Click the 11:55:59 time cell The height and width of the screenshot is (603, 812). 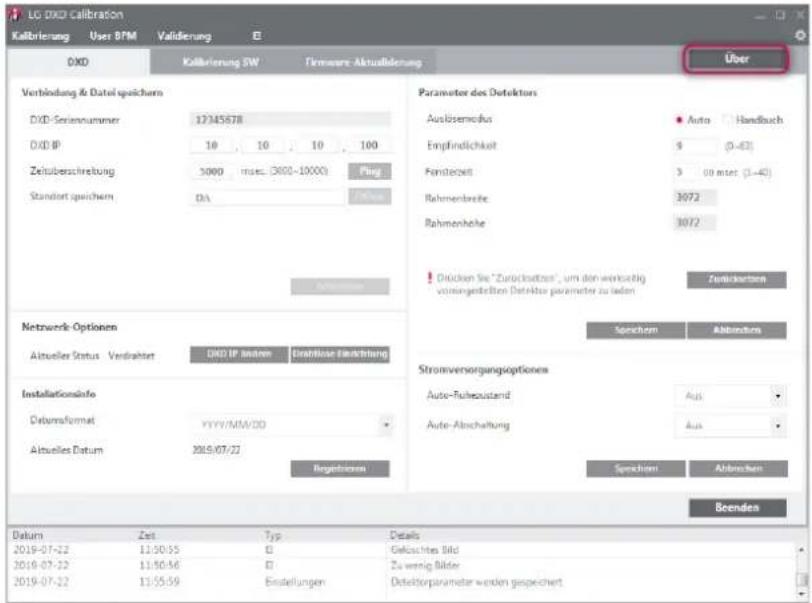tap(160, 582)
